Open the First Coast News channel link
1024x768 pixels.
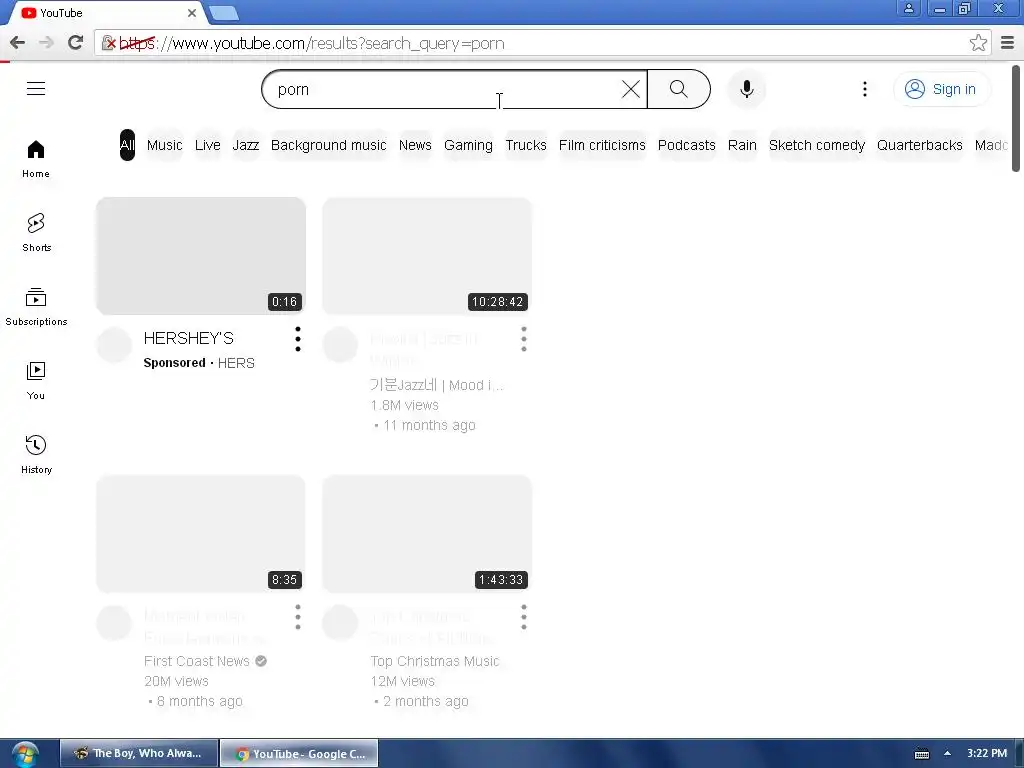(x=197, y=661)
